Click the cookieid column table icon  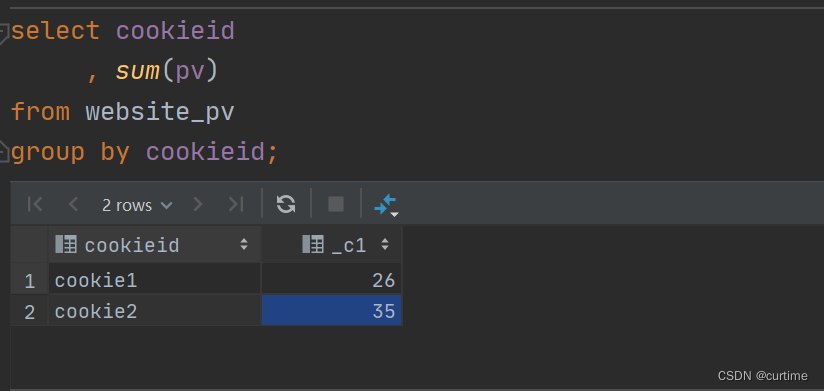click(66, 244)
